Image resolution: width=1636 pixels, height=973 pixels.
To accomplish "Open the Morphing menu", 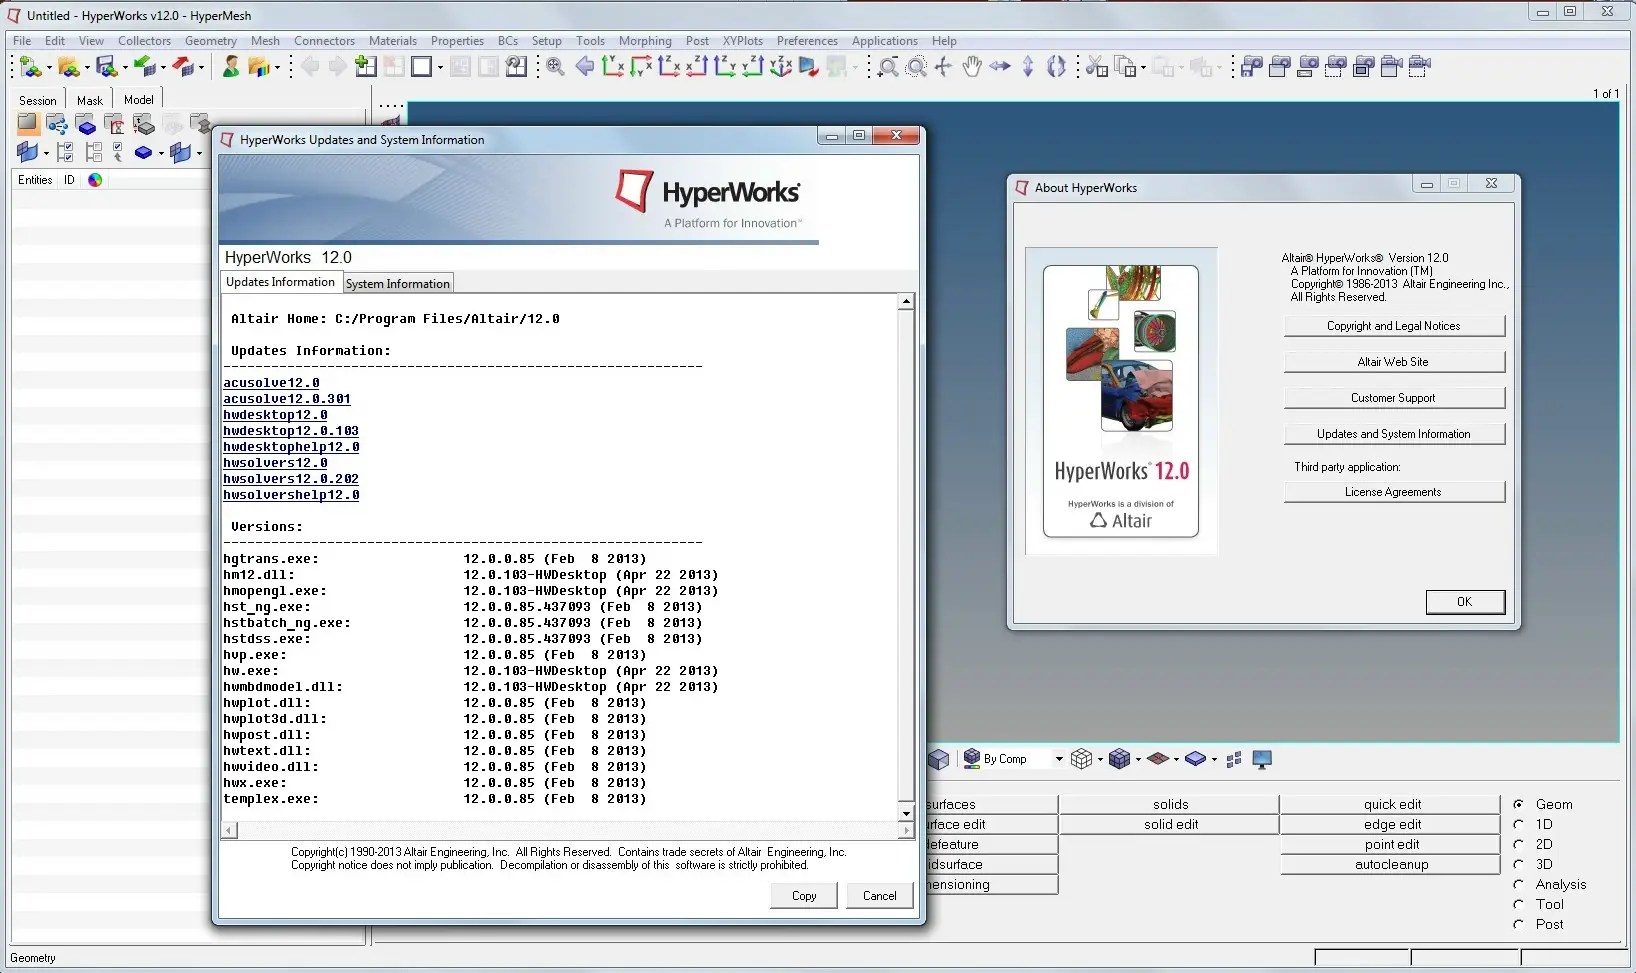I will [x=644, y=41].
